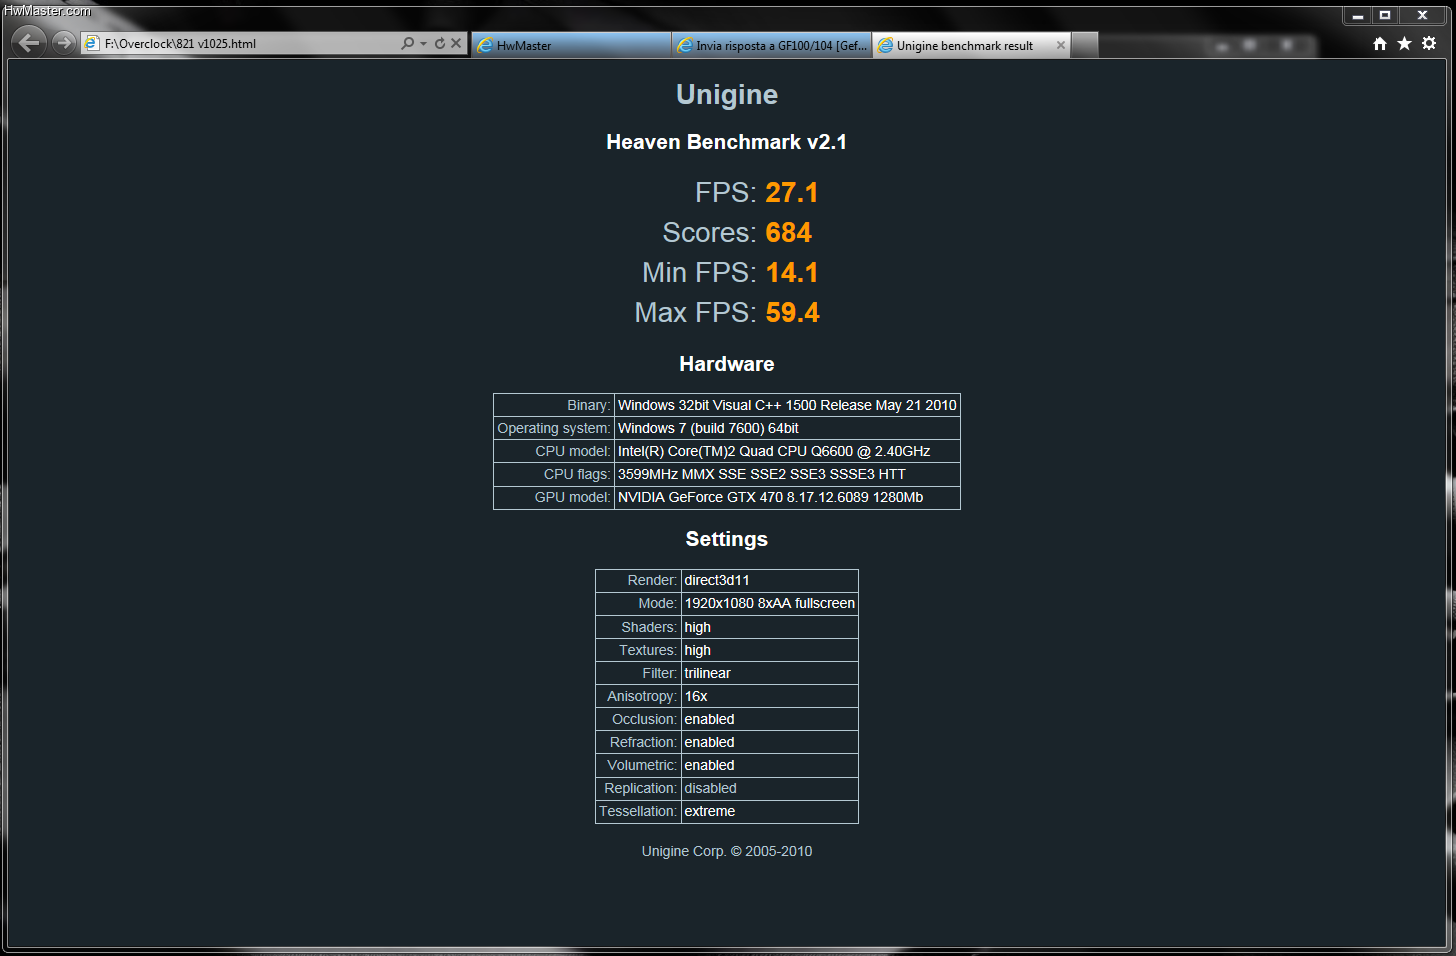Click the Unigine tab's IE icon
Viewport: 1456px width, 956px height.
[885, 45]
